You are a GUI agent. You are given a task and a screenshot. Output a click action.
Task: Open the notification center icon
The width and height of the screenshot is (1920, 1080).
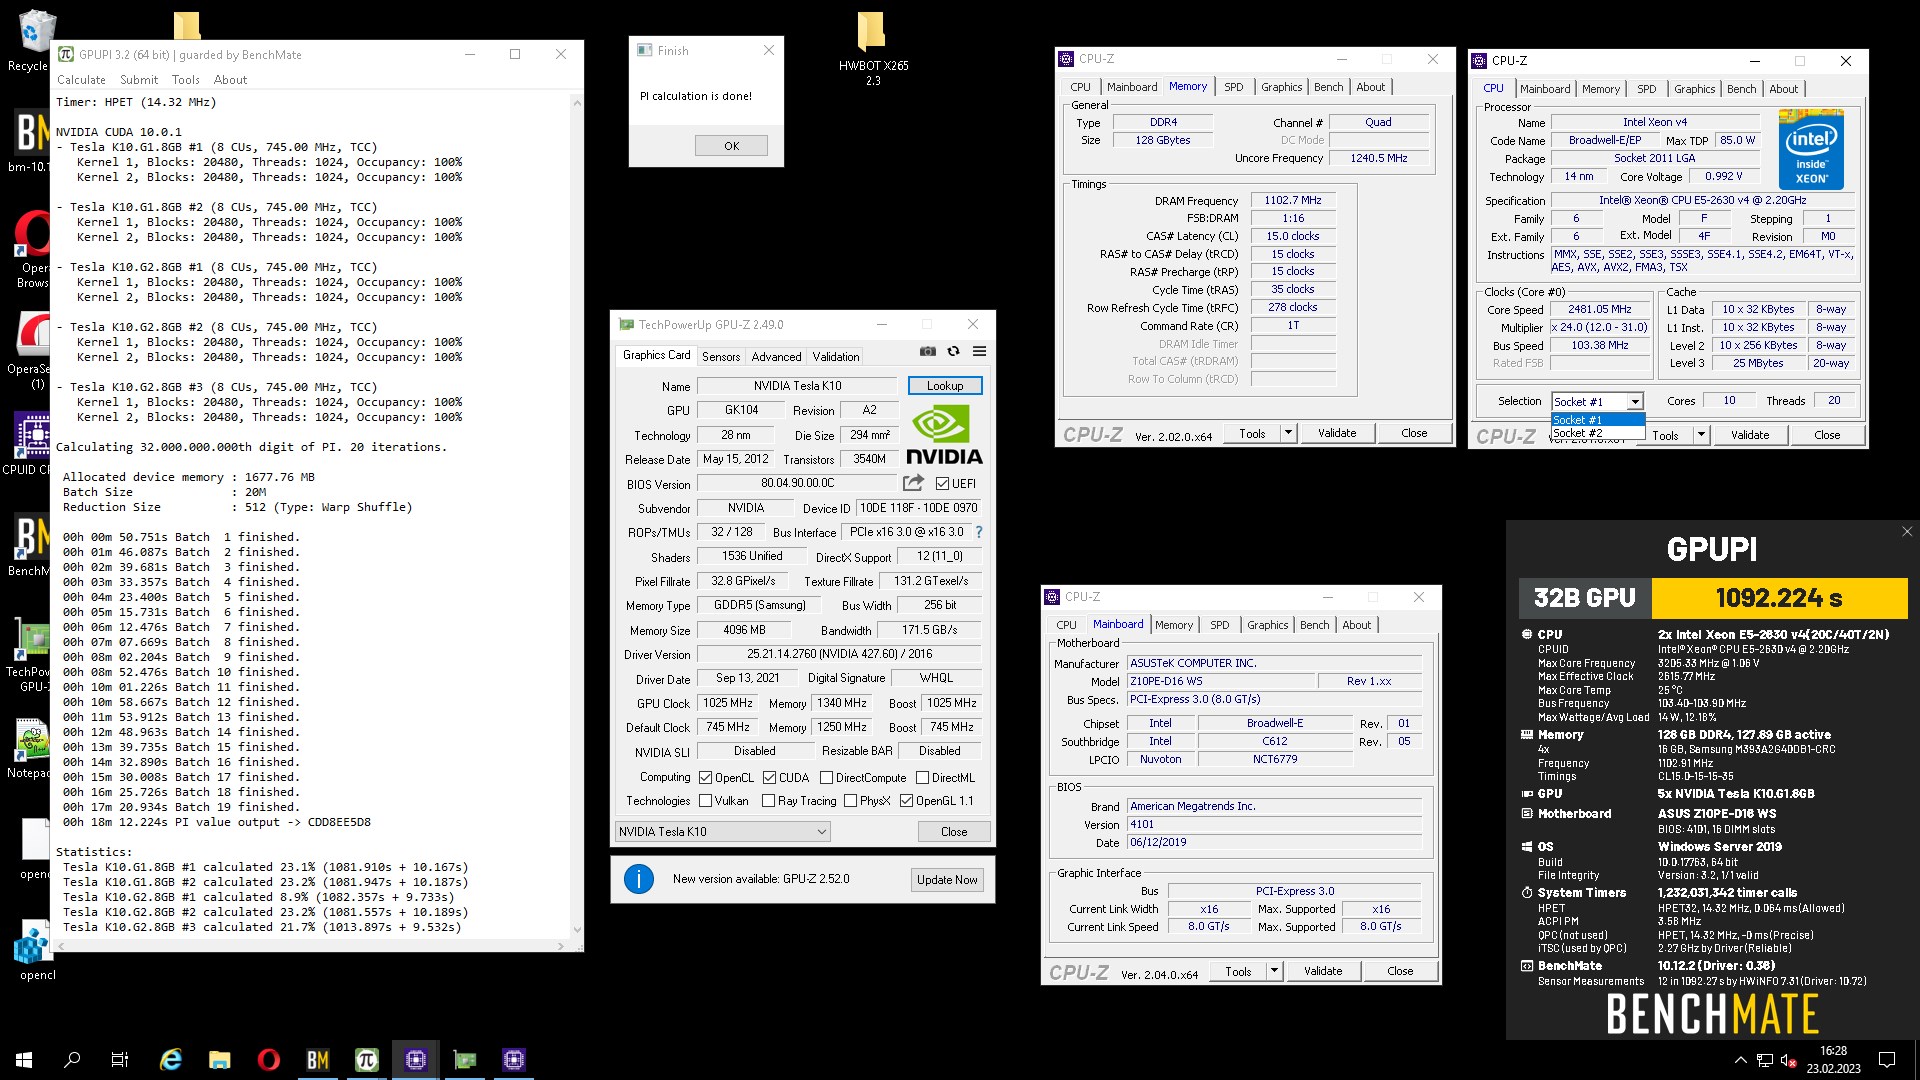(1887, 1060)
